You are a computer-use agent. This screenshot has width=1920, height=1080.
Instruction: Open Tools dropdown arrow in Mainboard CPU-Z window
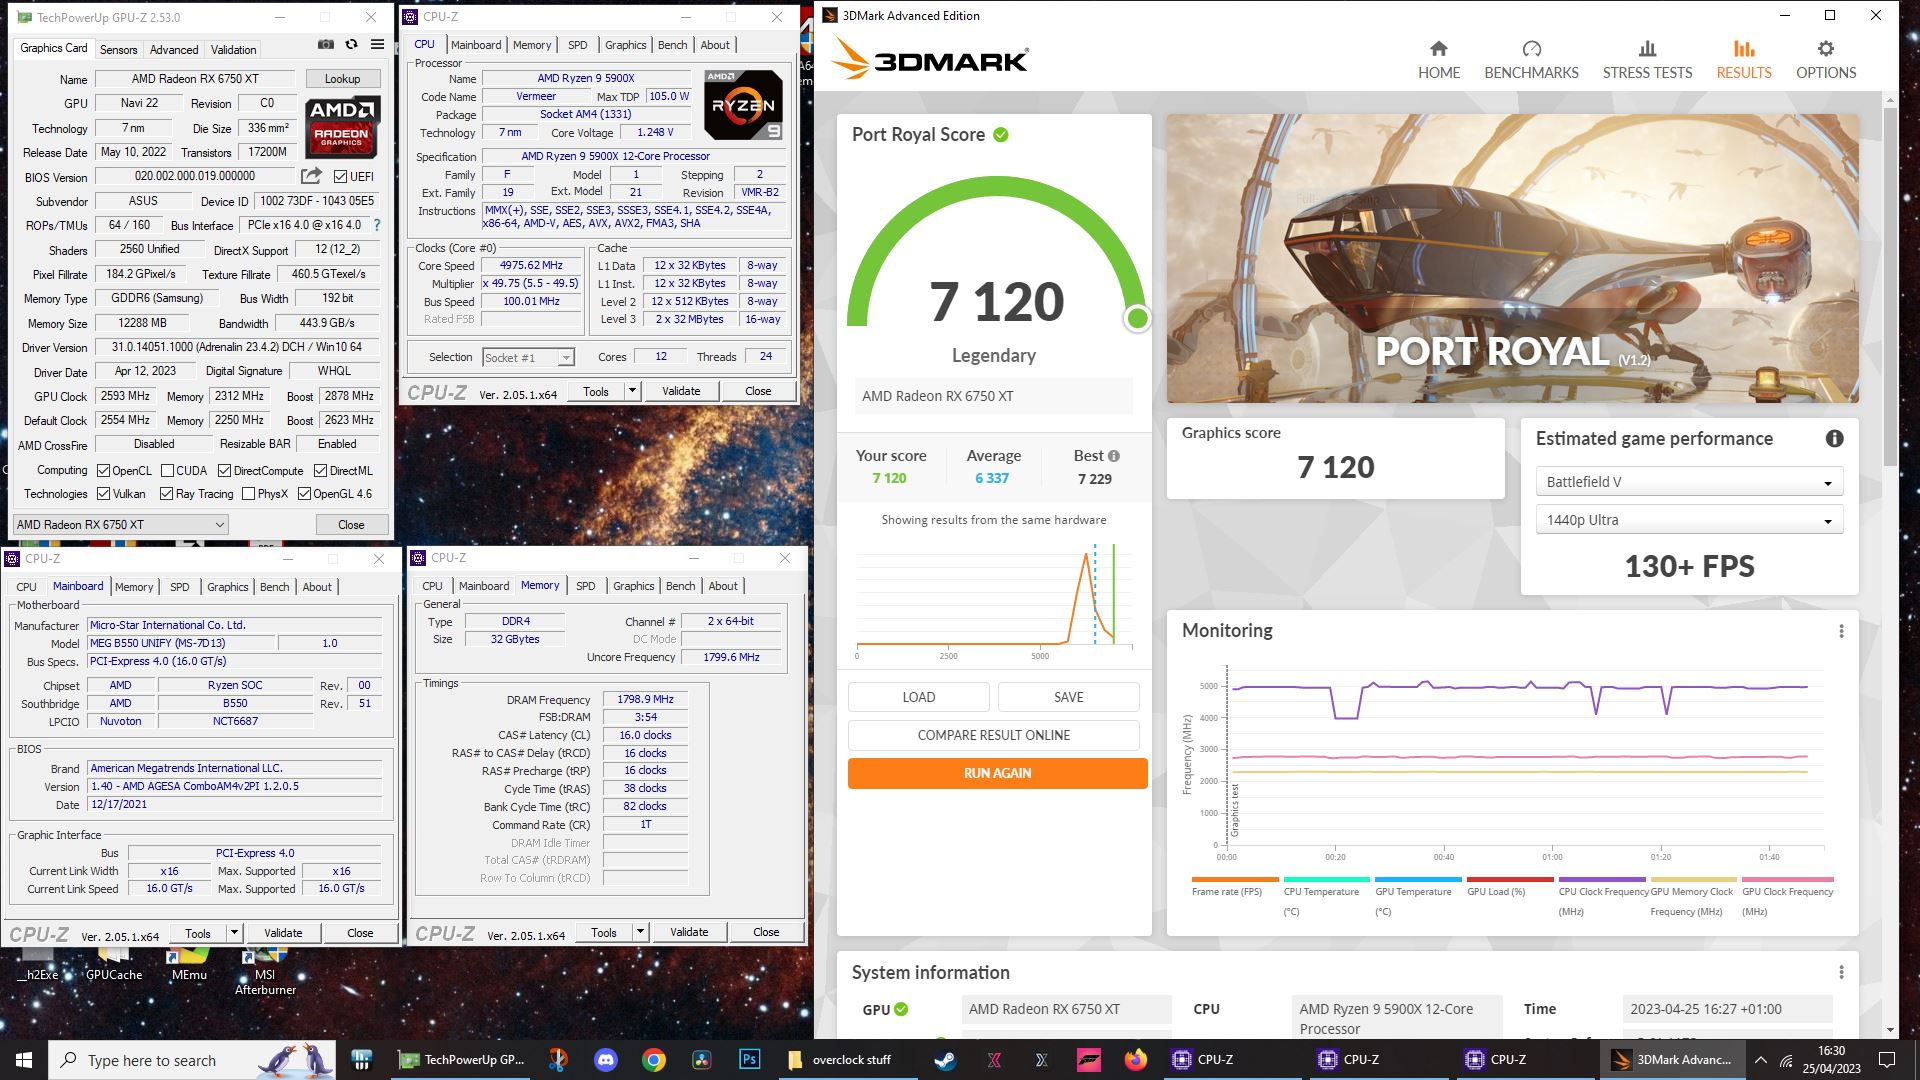coord(234,933)
